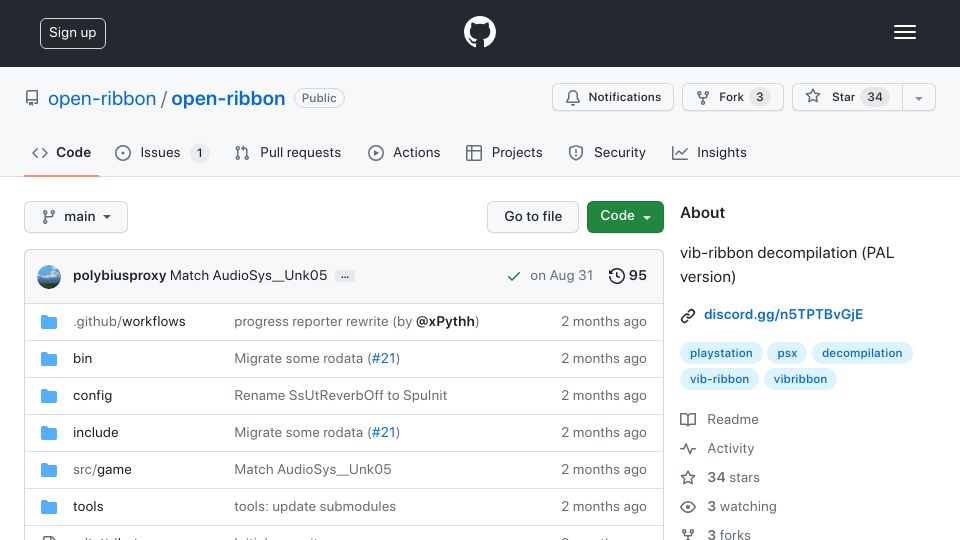Image resolution: width=960 pixels, height=540 pixels.
Task: Click the folder icon for config
Action: click(x=49, y=396)
